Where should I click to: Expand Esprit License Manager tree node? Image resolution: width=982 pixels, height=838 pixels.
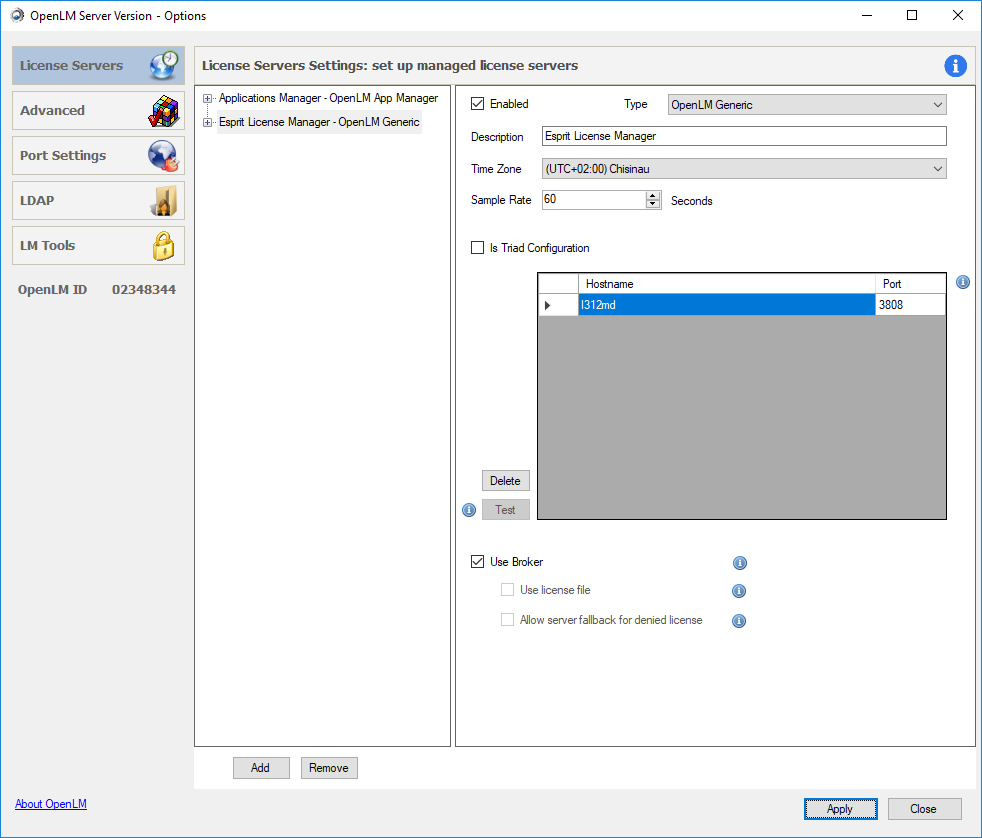pos(208,123)
